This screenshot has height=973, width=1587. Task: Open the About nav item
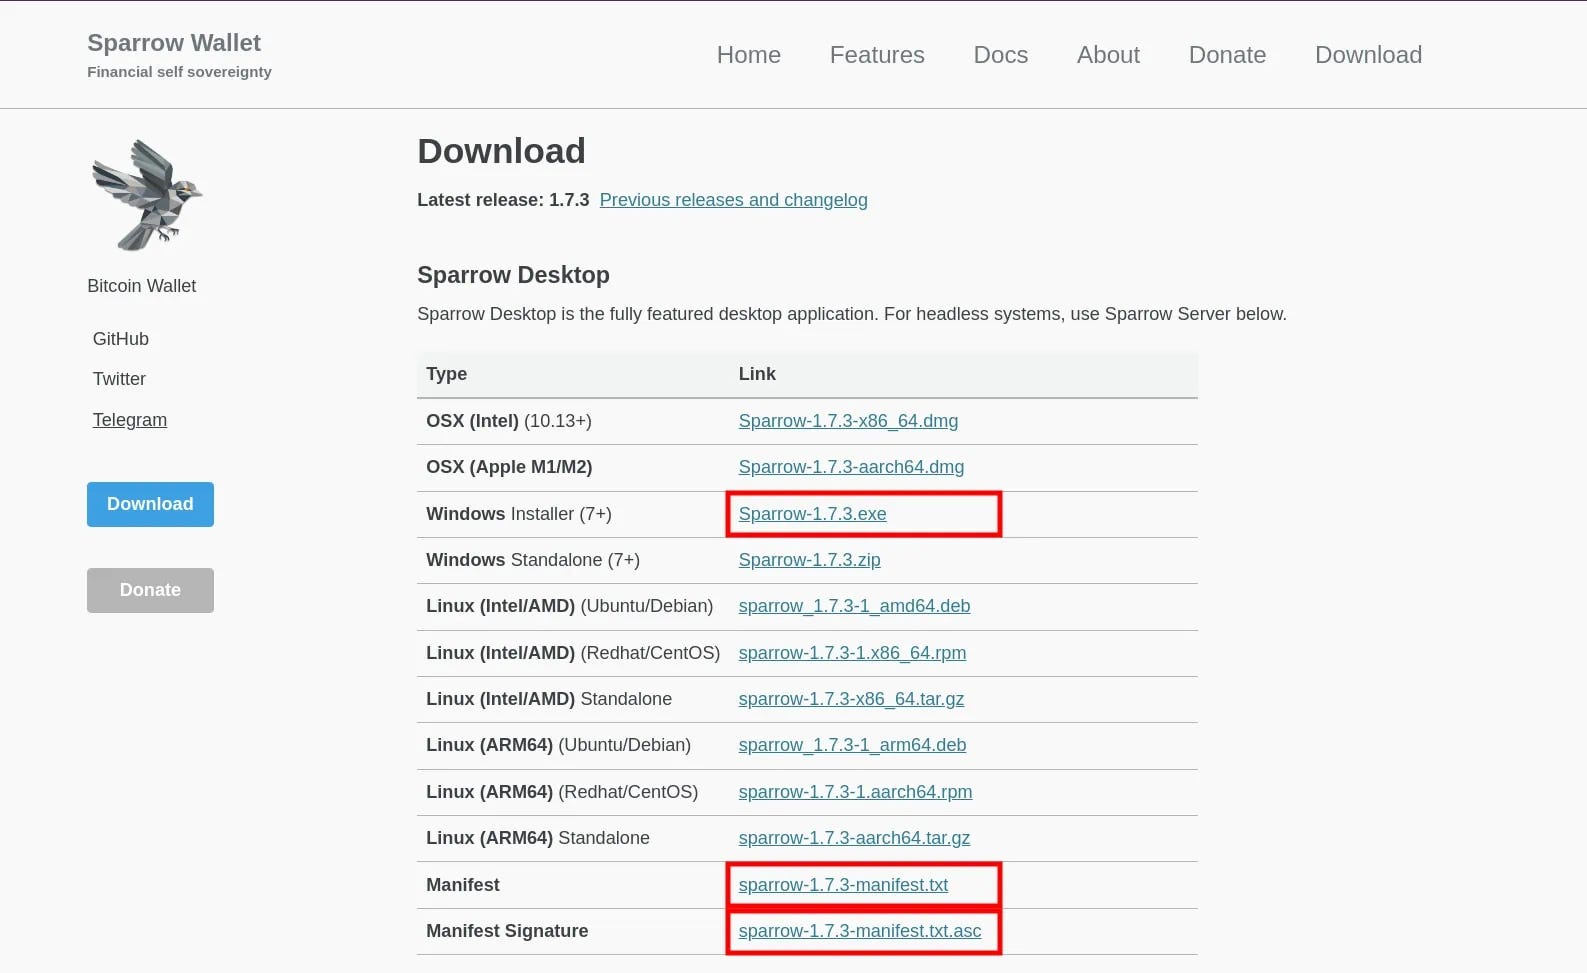[1108, 55]
